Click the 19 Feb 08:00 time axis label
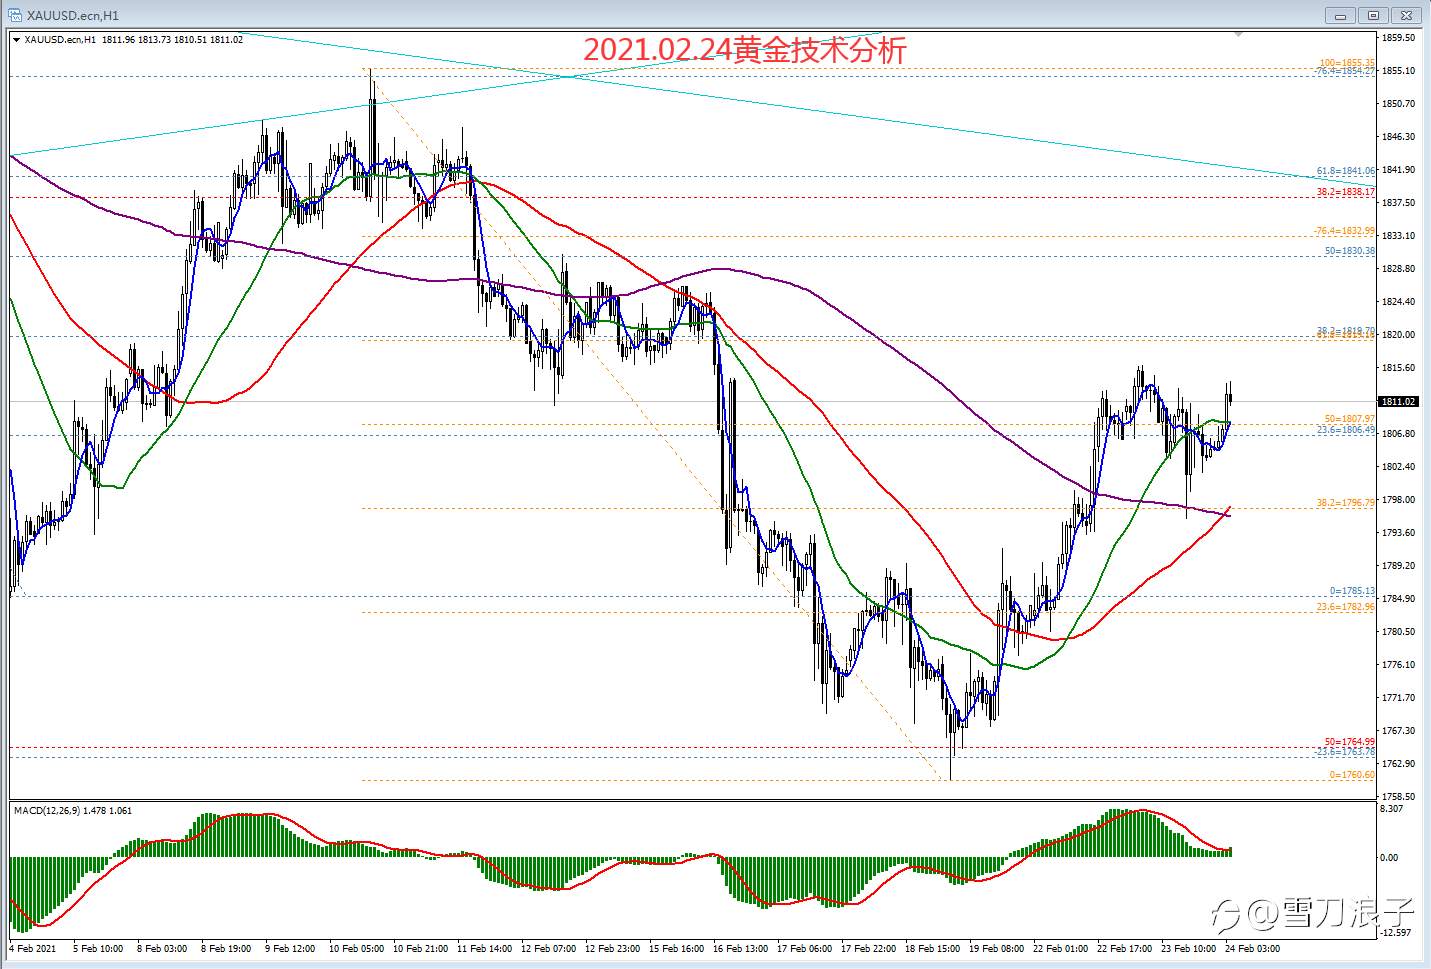The height and width of the screenshot is (969, 1431). [997, 948]
